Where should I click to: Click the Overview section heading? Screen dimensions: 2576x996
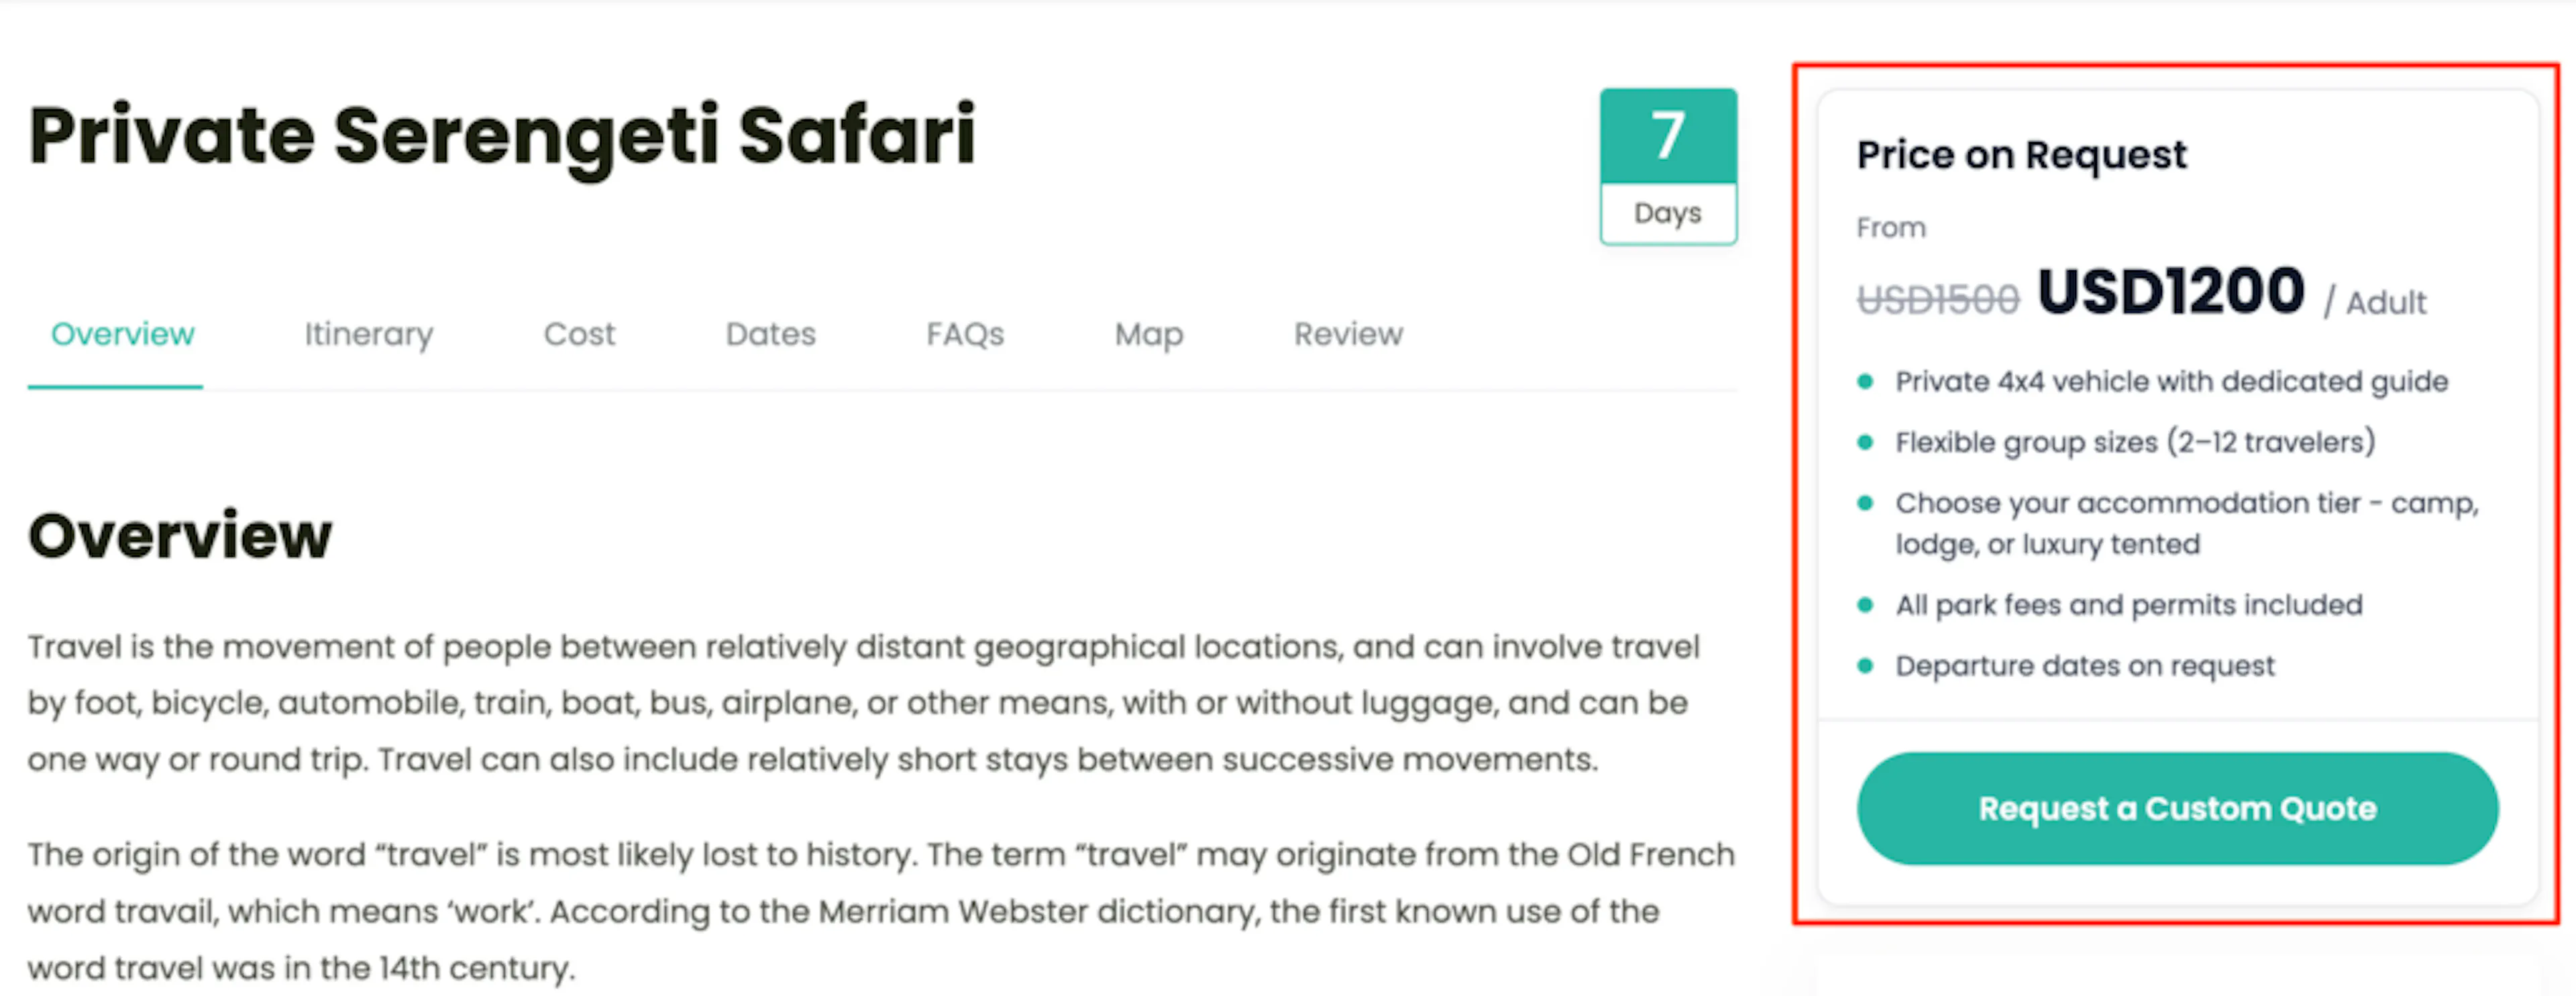(180, 536)
